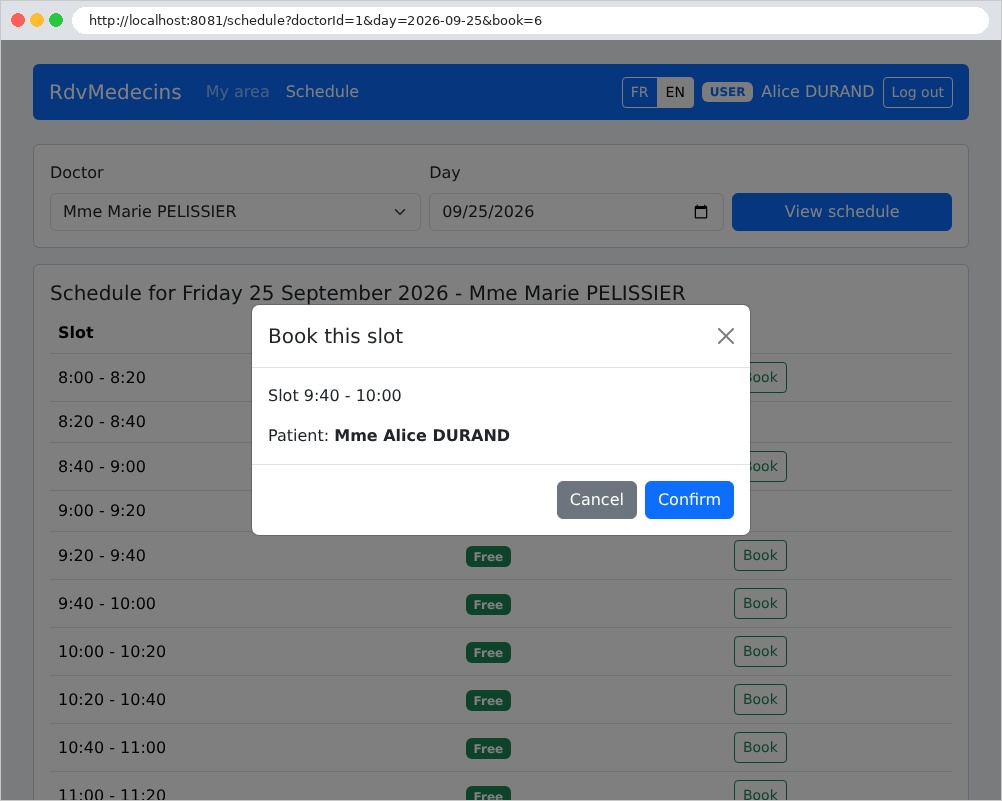Click the View schedule button
This screenshot has height=801, width=1002.
click(842, 212)
